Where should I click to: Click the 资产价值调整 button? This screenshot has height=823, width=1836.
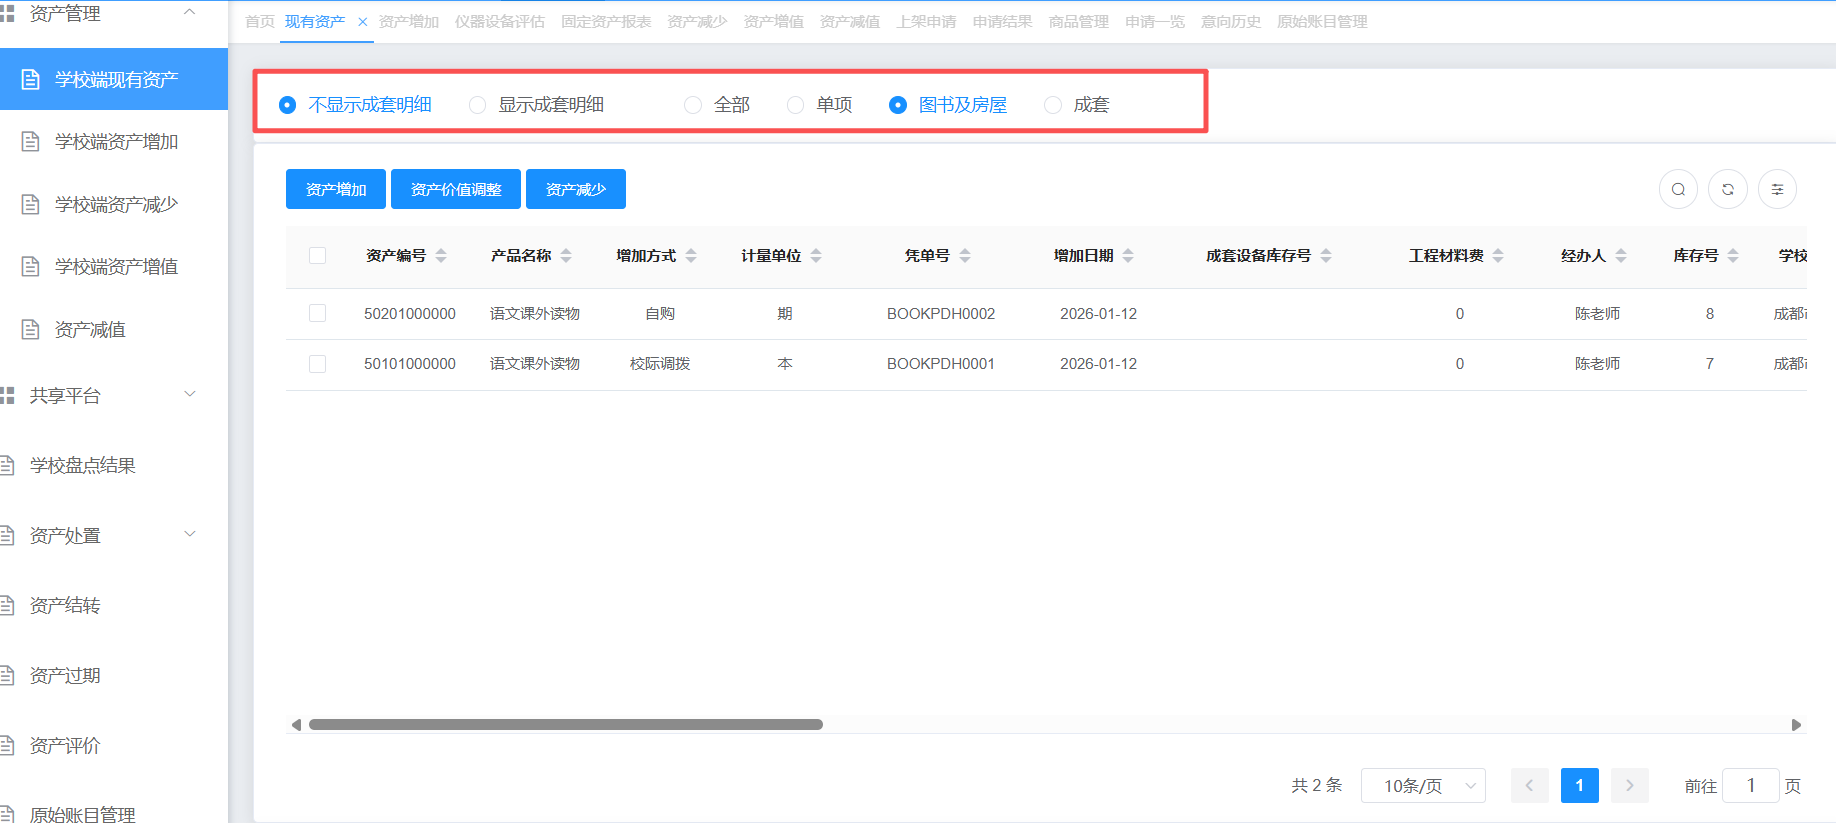tap(456, 189)
